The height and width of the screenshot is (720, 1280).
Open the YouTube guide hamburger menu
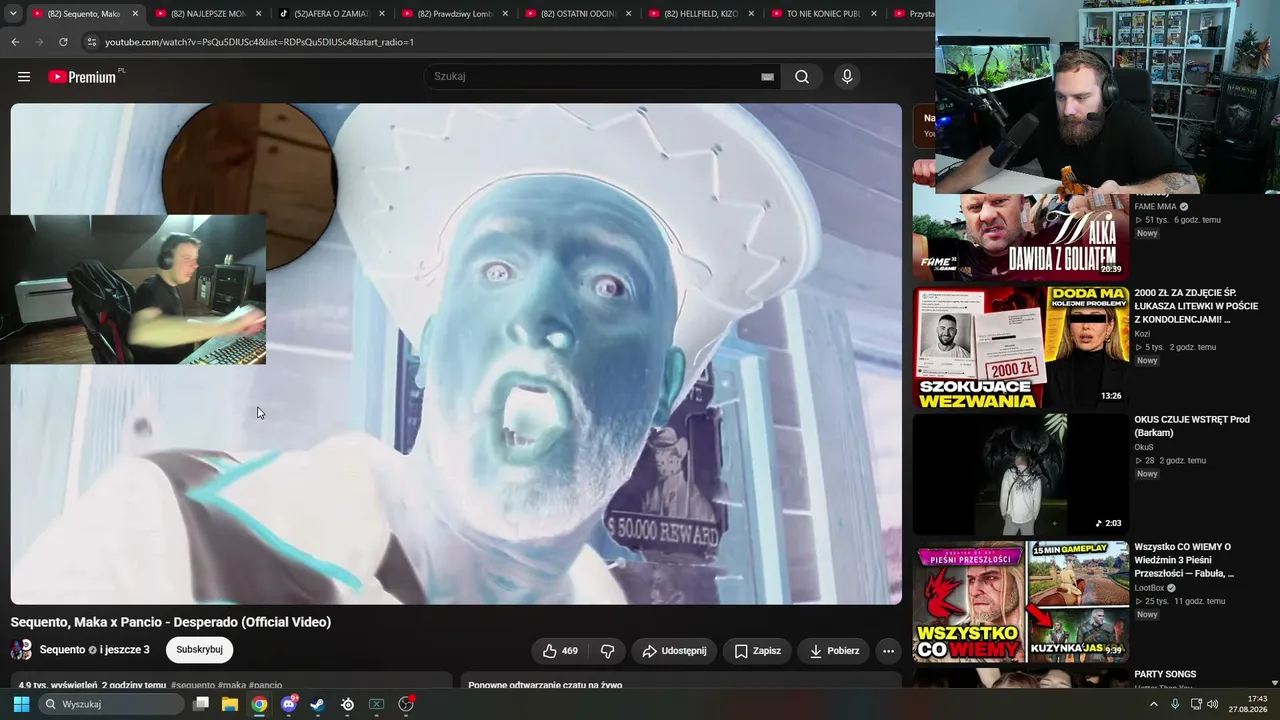[24, 77]
